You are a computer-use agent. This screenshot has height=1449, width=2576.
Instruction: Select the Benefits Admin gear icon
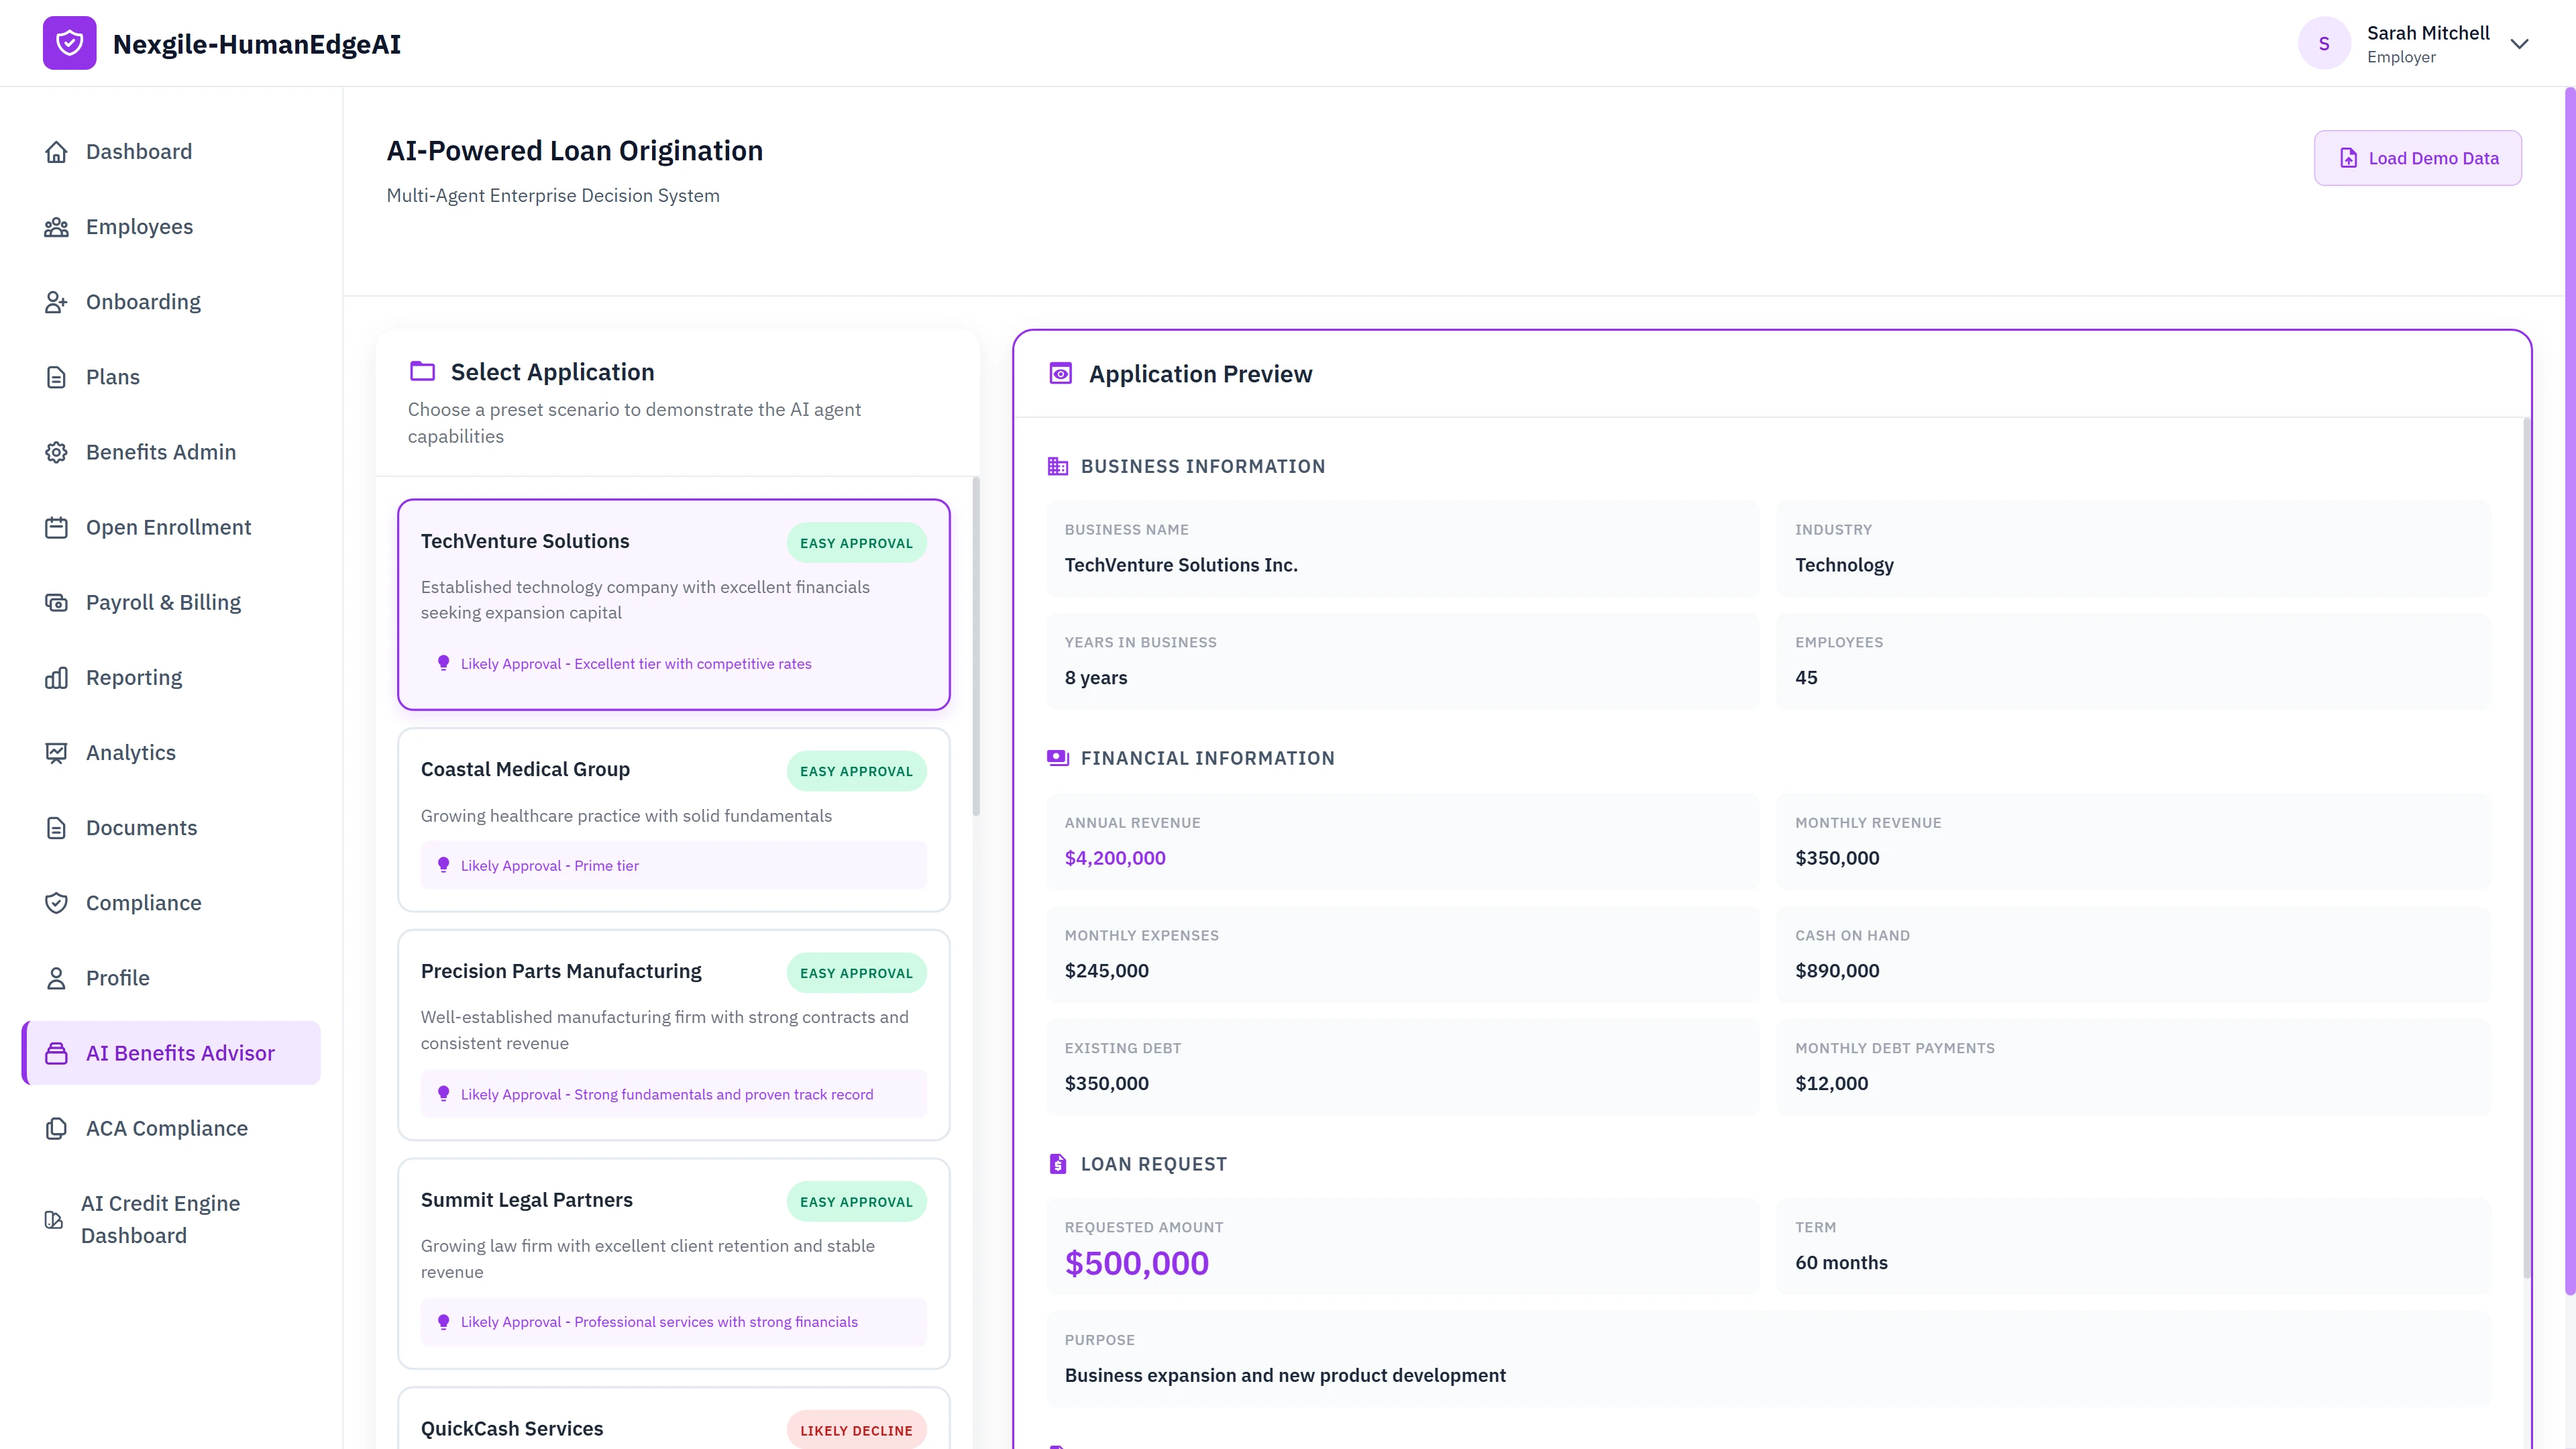click(56, 452)
